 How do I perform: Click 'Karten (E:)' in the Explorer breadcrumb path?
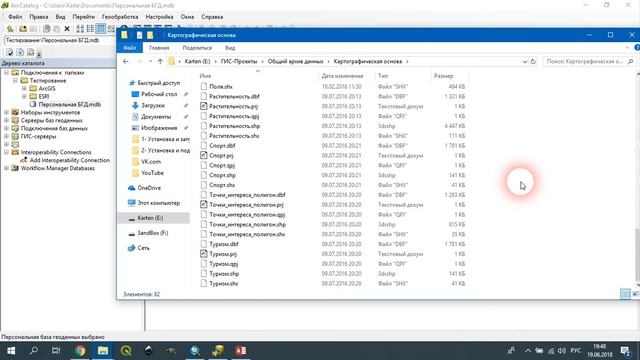(197, 61)
